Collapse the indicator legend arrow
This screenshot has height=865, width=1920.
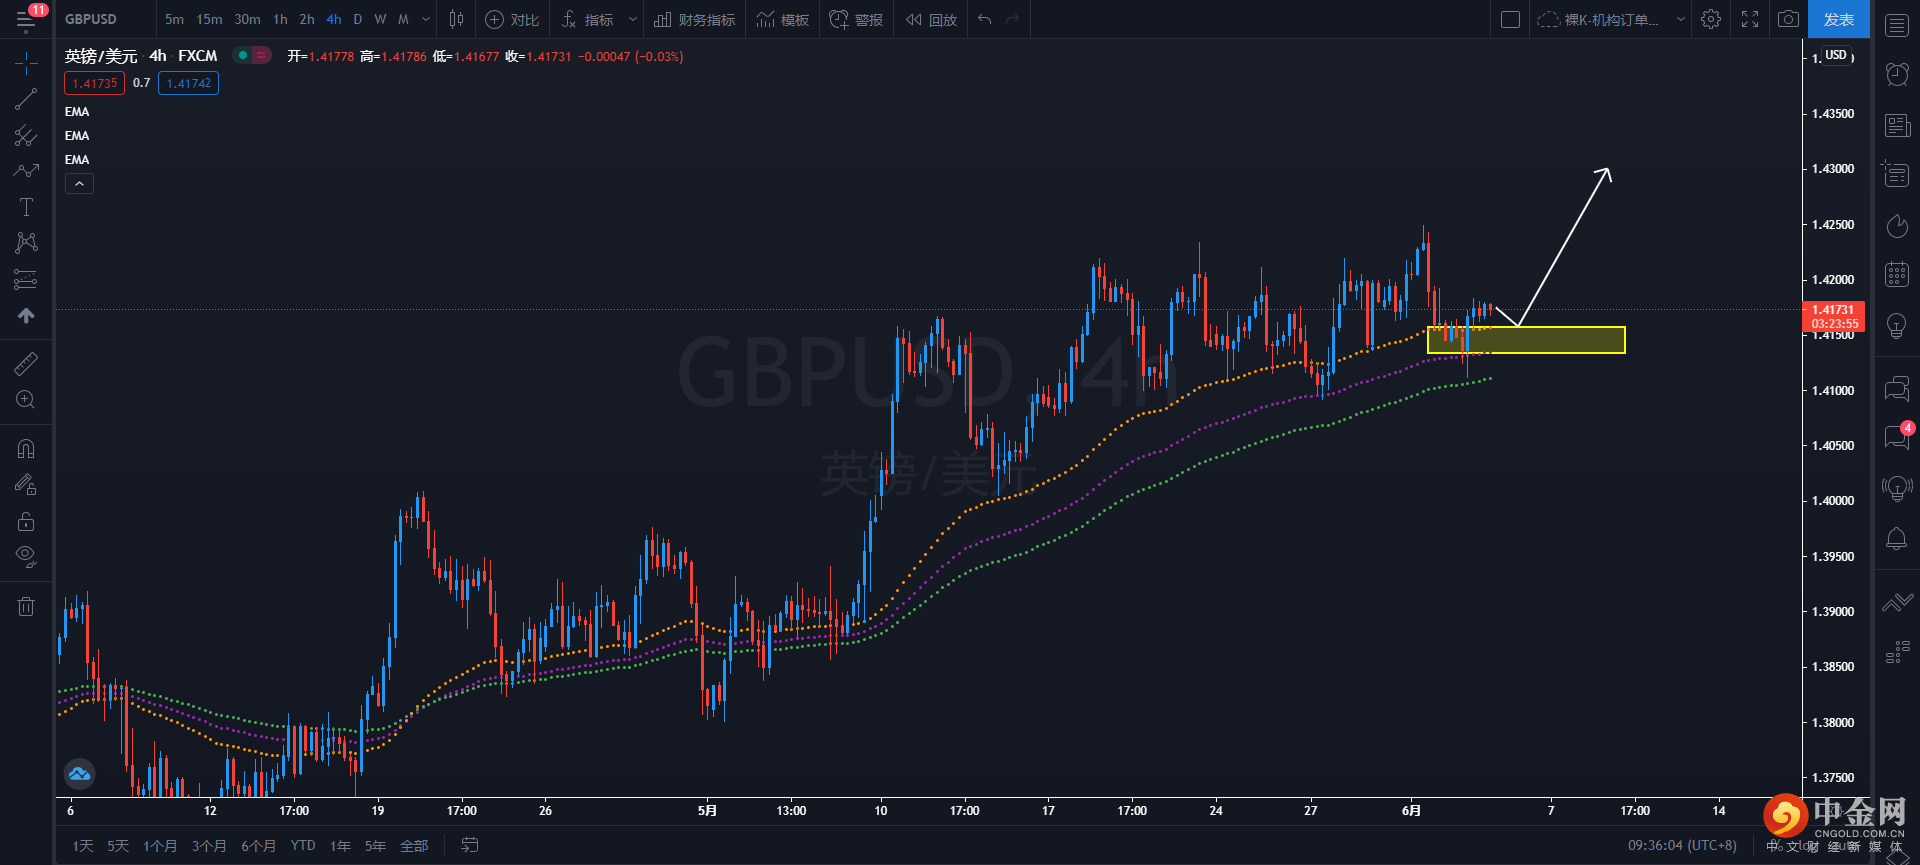(x=79, y=183)
